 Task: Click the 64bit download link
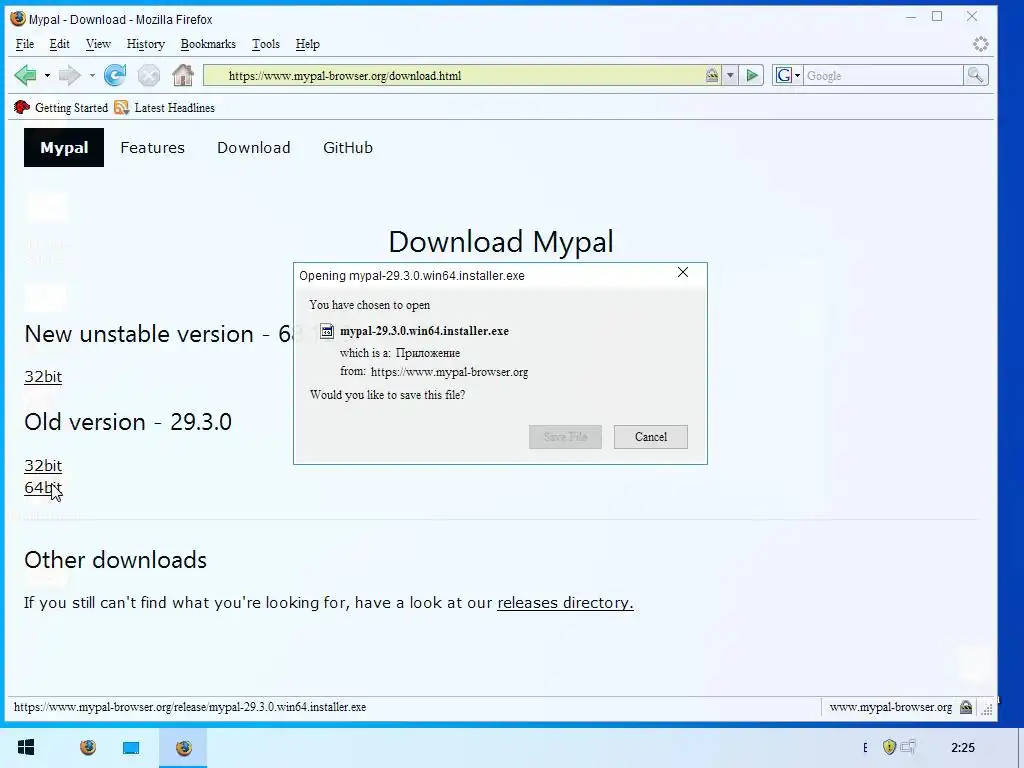43,488
